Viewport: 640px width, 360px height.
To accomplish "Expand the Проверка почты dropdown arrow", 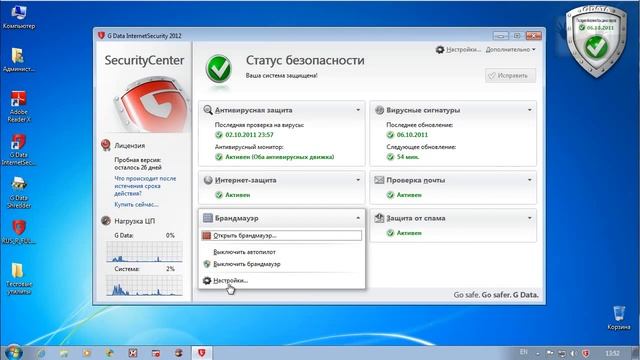I will click(529, 180).
